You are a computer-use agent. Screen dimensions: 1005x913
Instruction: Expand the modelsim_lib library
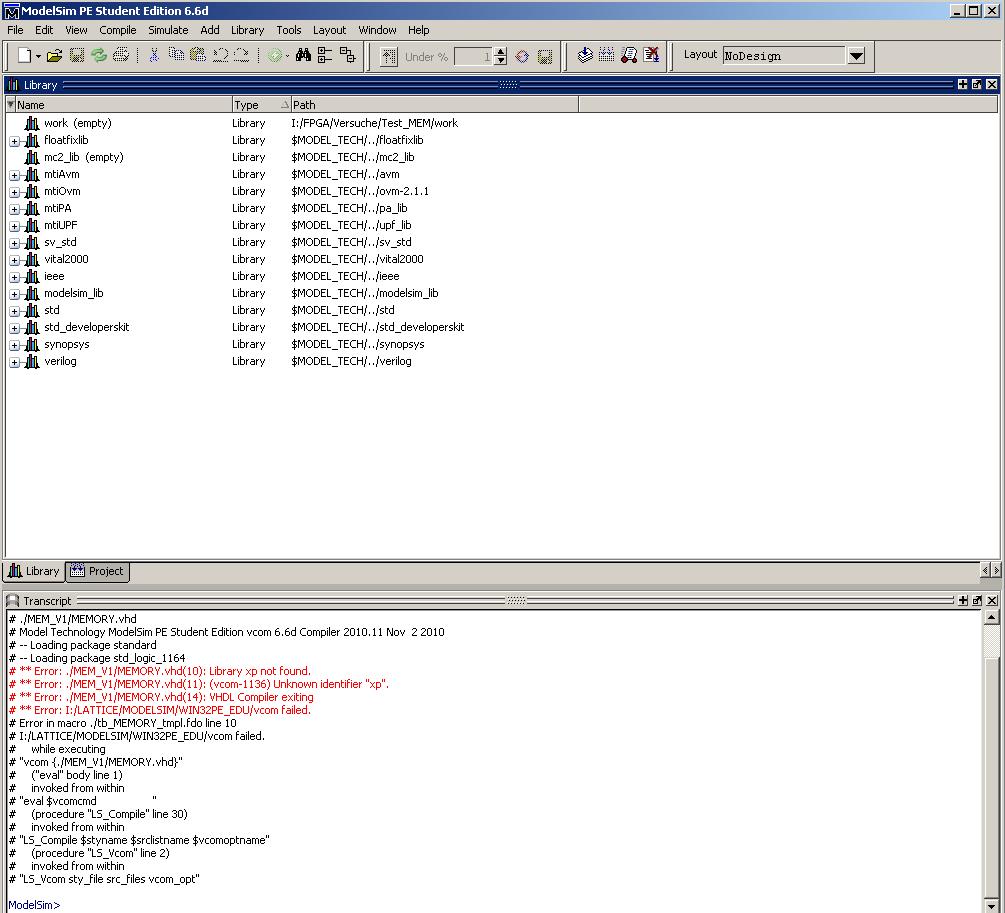(15, 294)
